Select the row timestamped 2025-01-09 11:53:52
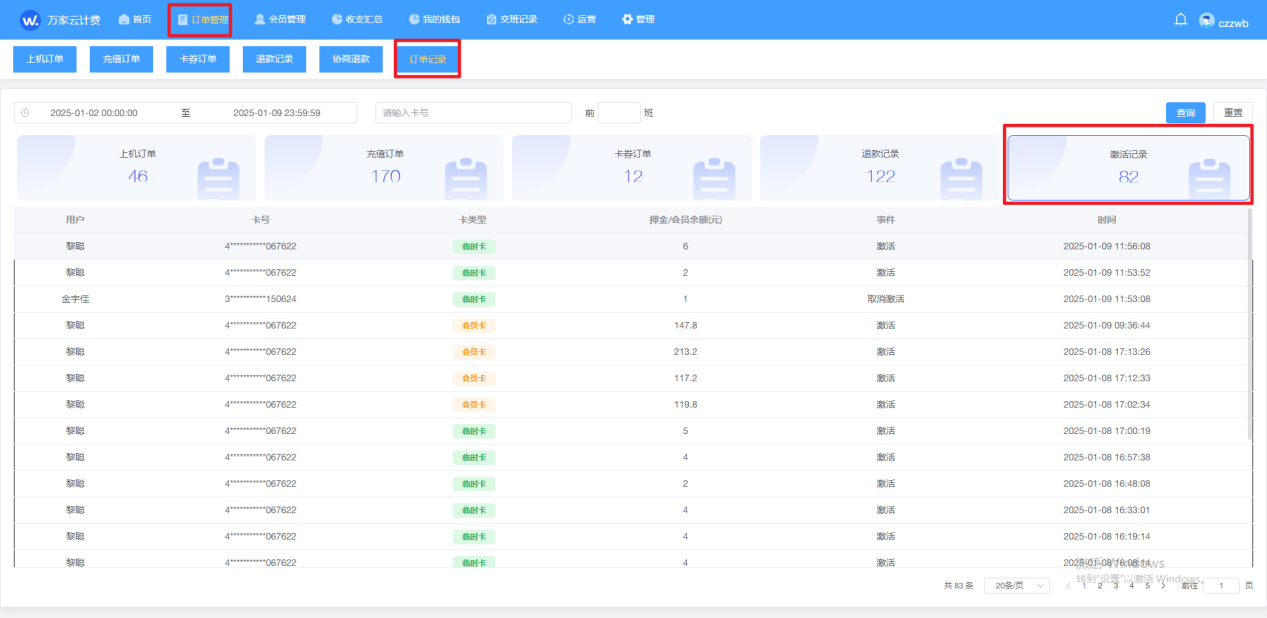The width and height of the screenshot is (1267, 618). coord(631,272)
